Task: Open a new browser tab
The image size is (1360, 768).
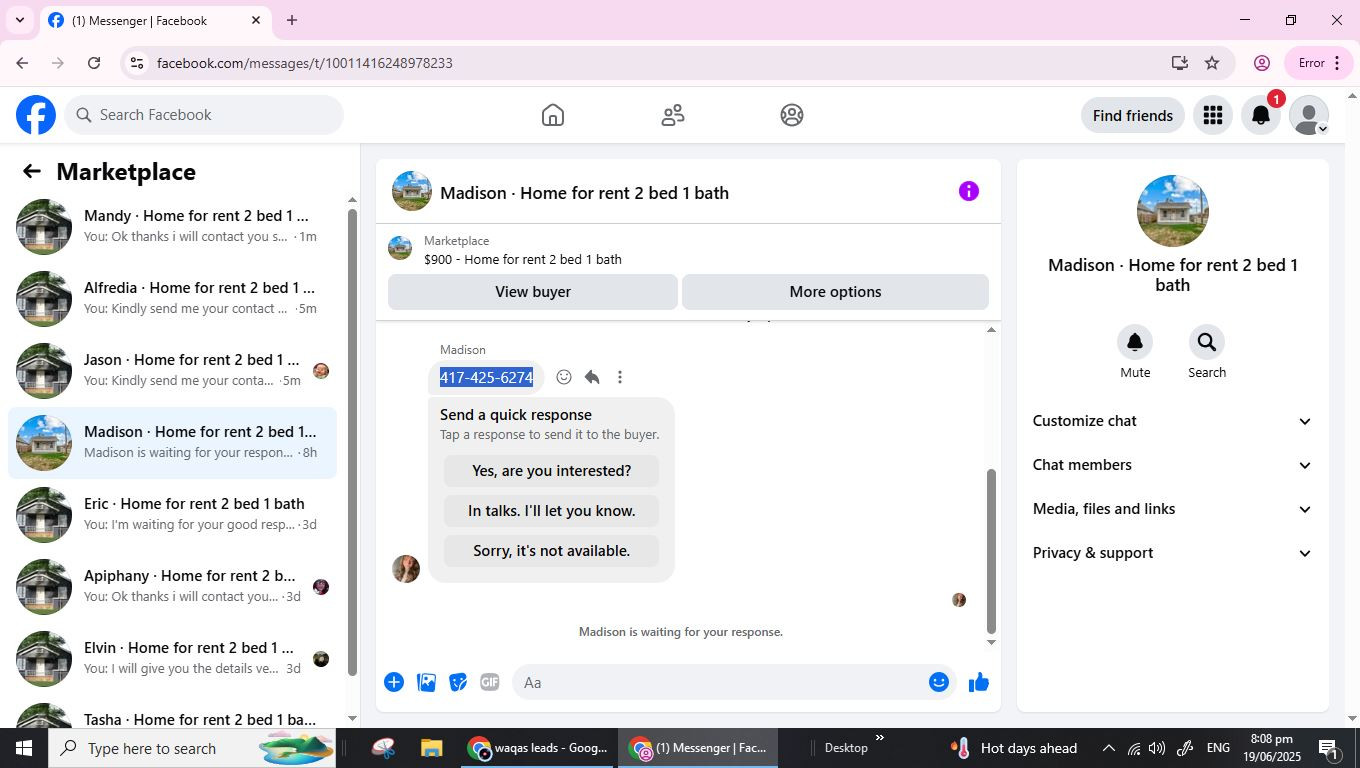Action: click(x=292, y=20)
